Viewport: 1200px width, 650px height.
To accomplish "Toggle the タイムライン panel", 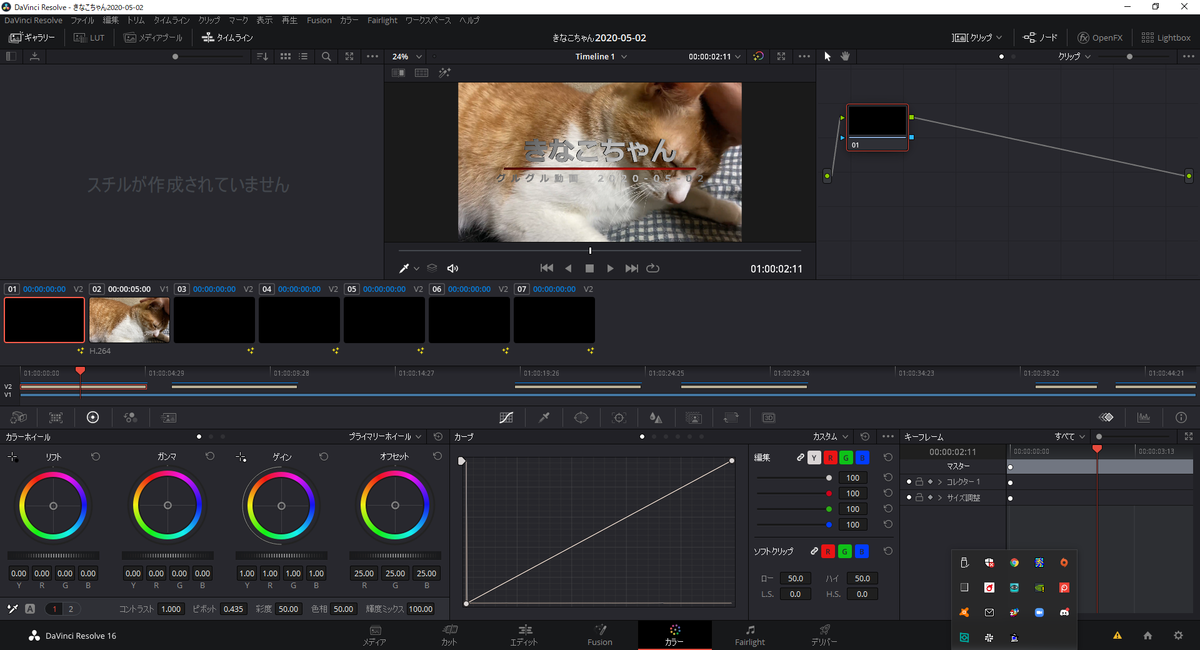I will tap(228, 37).
